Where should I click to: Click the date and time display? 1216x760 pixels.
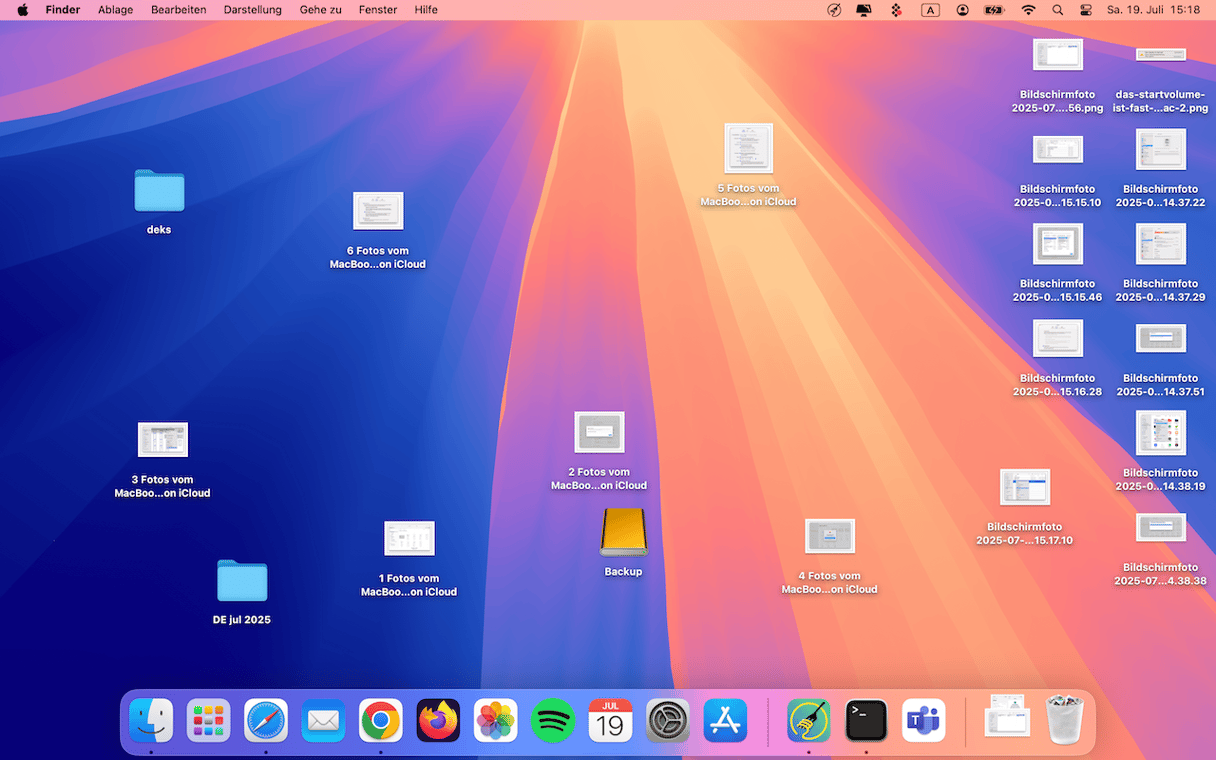(1153, 10)
